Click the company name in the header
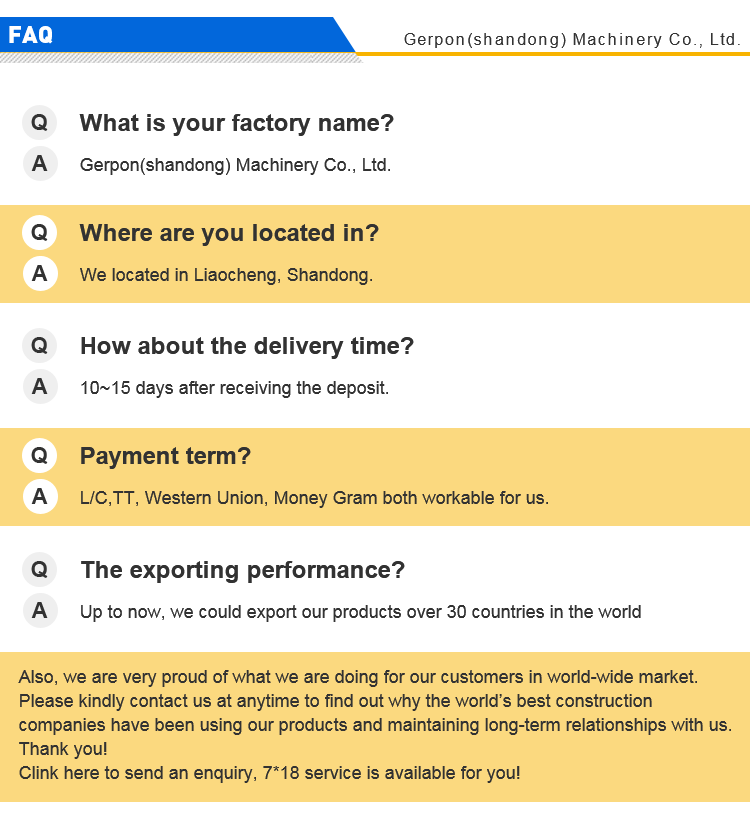Image resolution: width=750 pixels, height=831 pixels. pos(572,40)
